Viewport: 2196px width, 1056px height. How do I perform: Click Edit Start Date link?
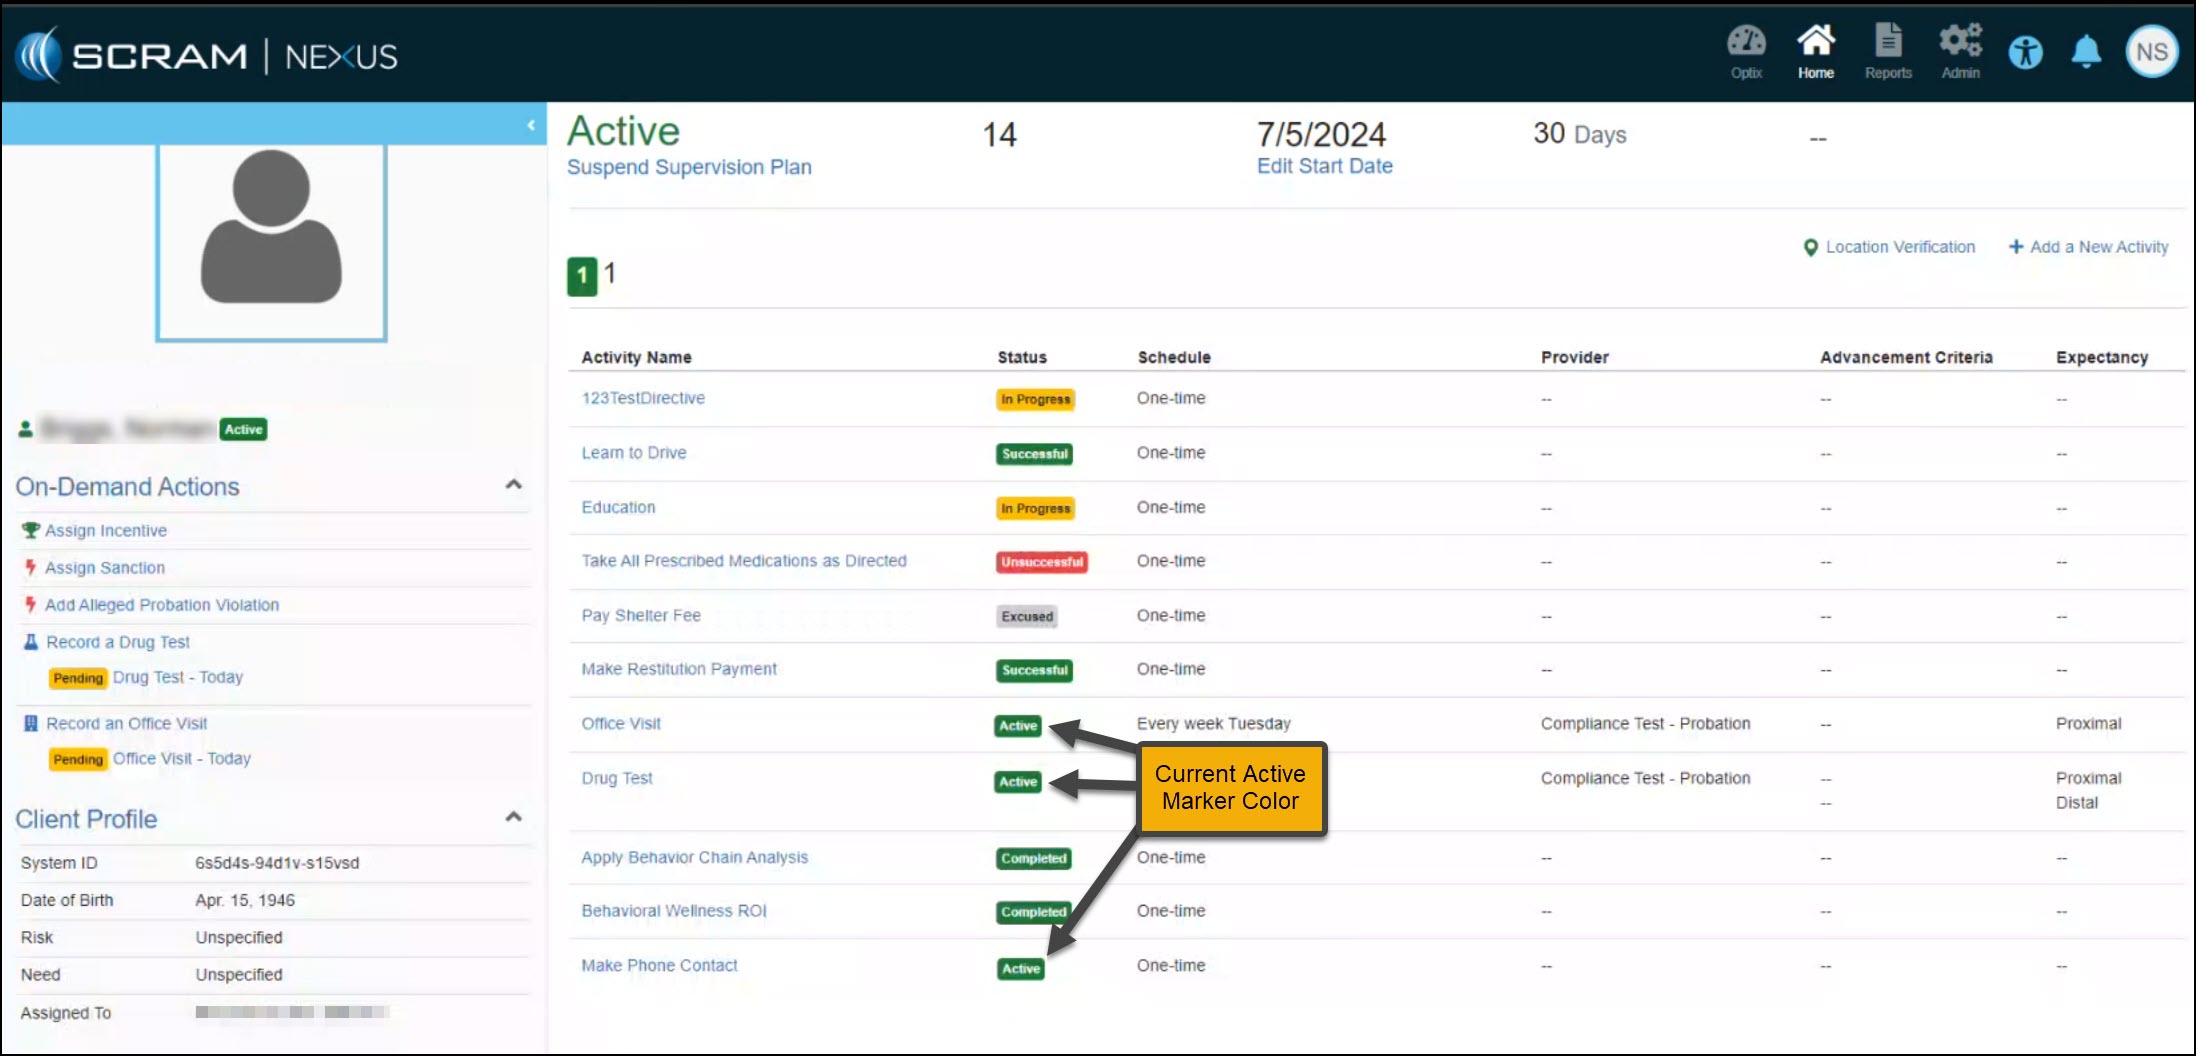pyautogui.click(x=1324, y=166)
